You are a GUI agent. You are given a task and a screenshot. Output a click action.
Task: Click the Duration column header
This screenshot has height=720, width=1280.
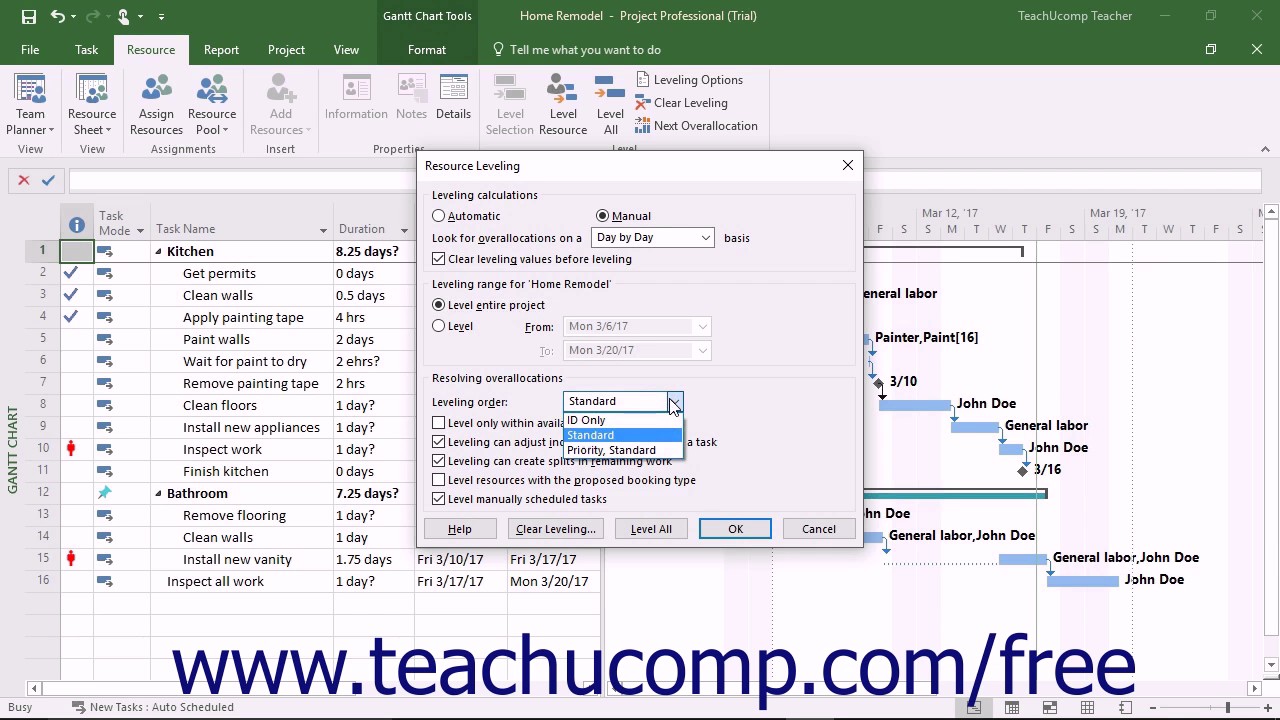373,229
